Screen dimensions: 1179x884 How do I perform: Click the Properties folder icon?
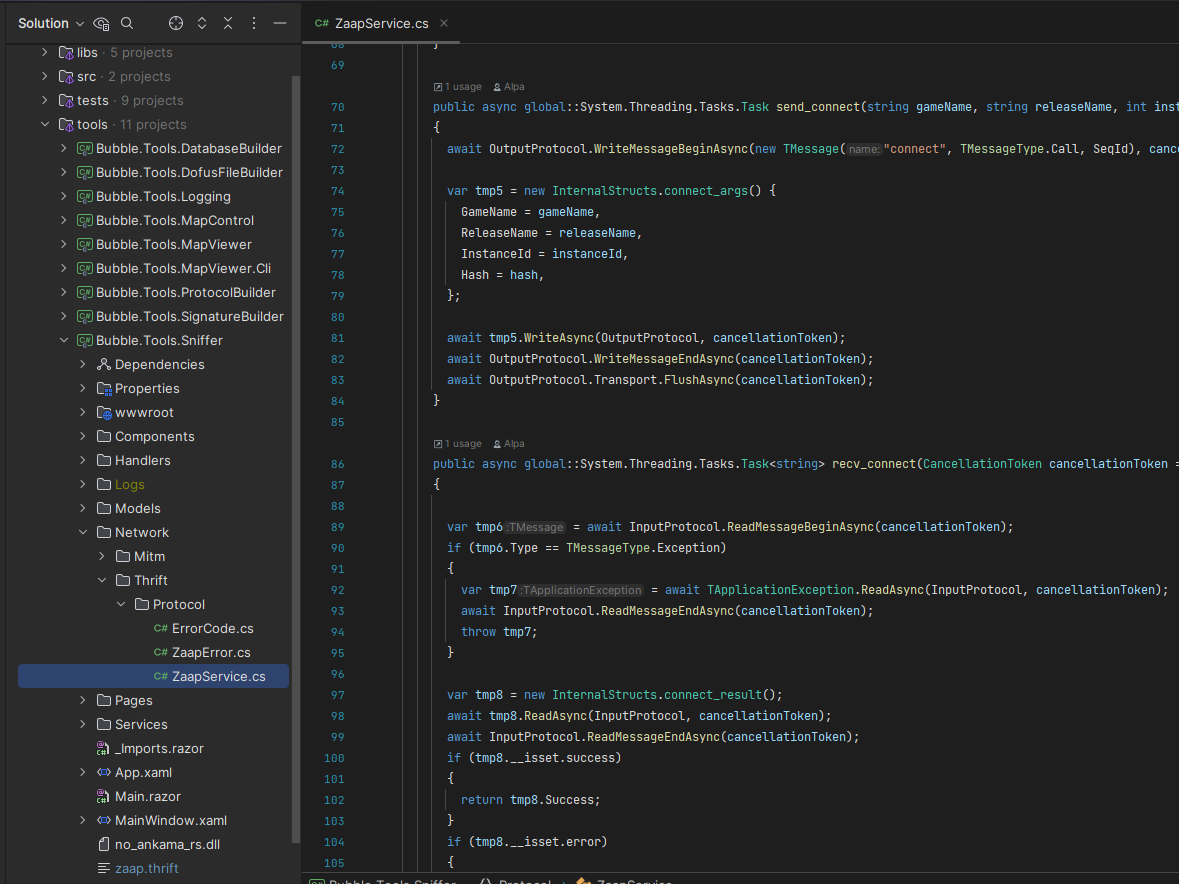pyautogui.click(x=104, y=389)
